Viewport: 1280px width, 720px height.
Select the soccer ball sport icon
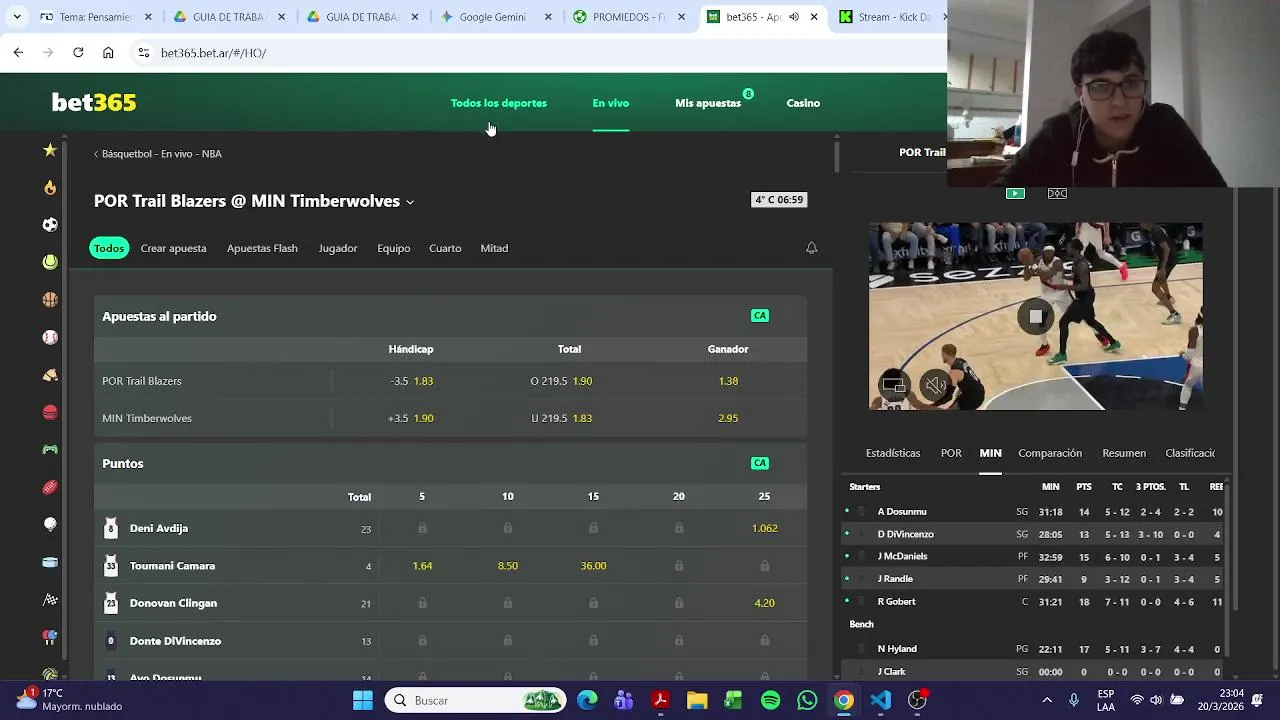point(50,225)
